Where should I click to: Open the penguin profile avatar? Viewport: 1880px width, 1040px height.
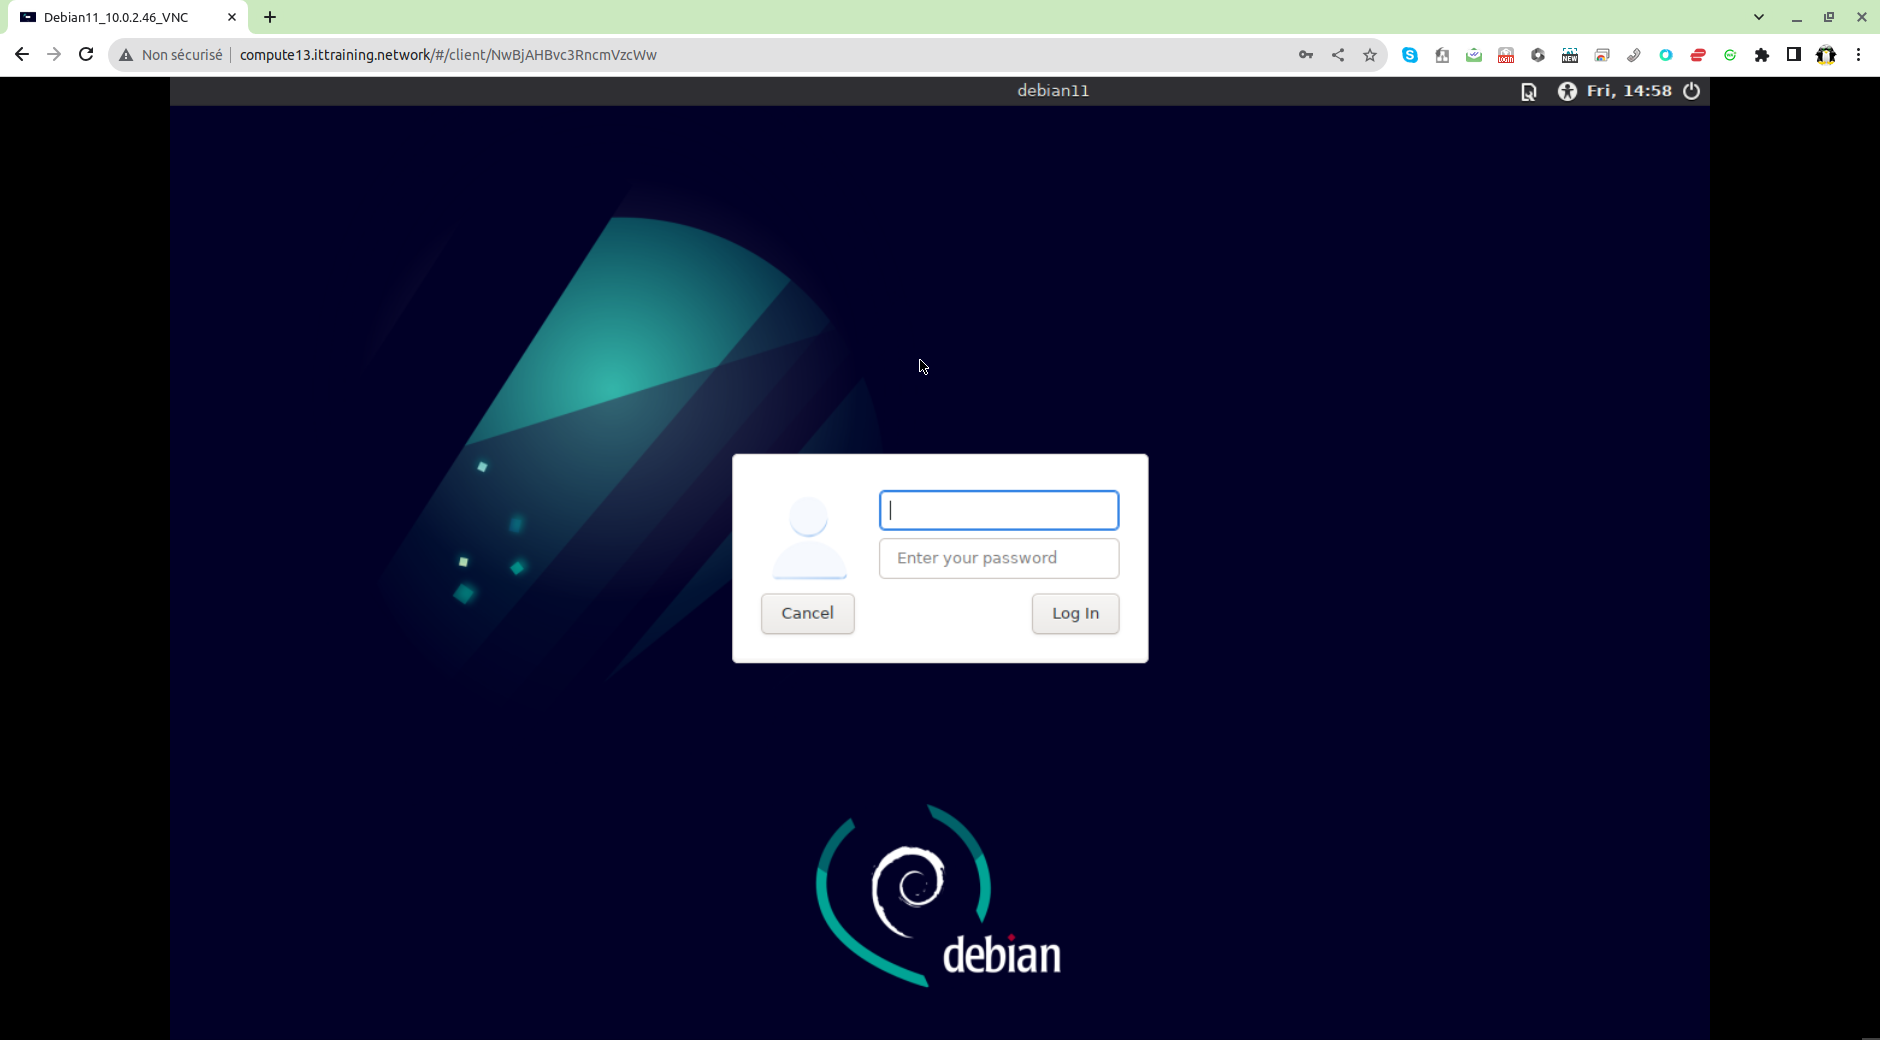click(x=1826, y=55)
